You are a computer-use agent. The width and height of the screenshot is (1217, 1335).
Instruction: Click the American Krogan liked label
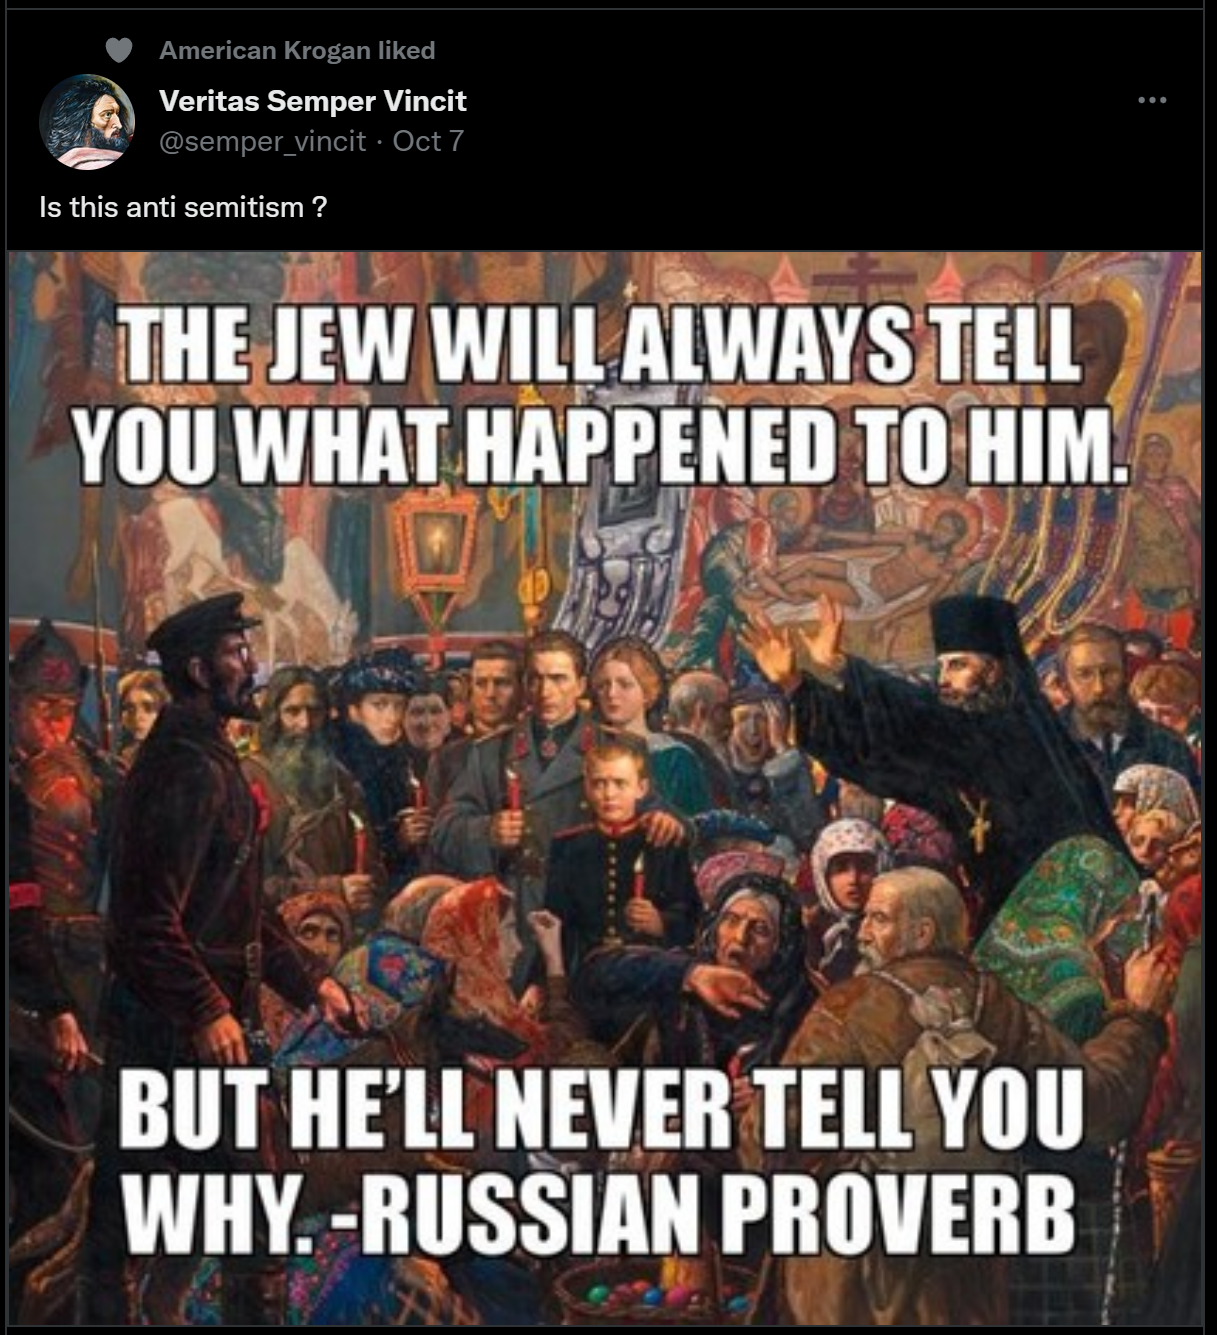(x=297, y=50)
